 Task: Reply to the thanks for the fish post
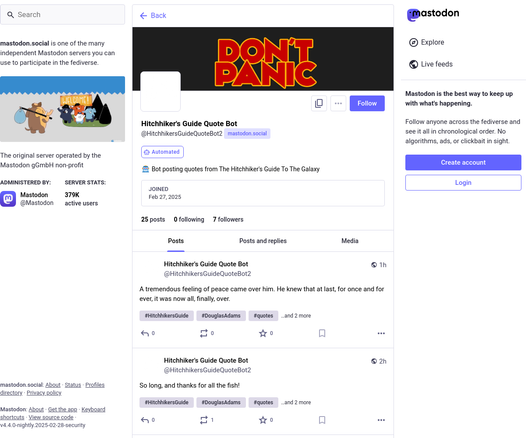pos(145,420)
